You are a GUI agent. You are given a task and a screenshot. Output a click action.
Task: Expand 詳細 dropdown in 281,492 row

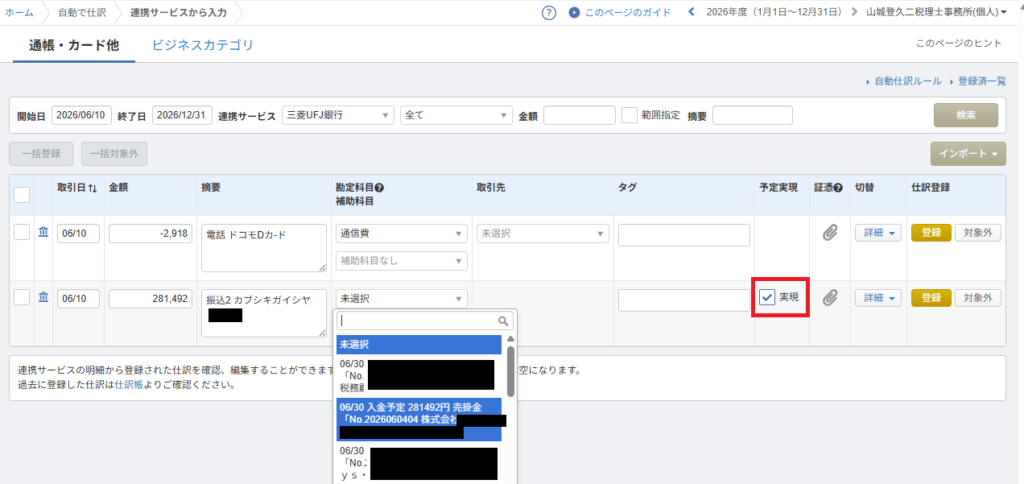click(x=878, y=298)
